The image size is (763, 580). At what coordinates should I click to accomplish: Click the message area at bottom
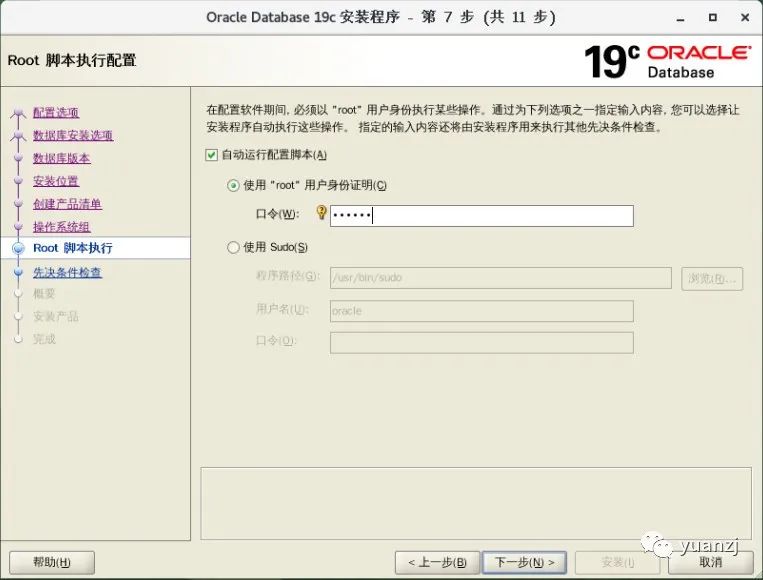click(x=476, y=504)
